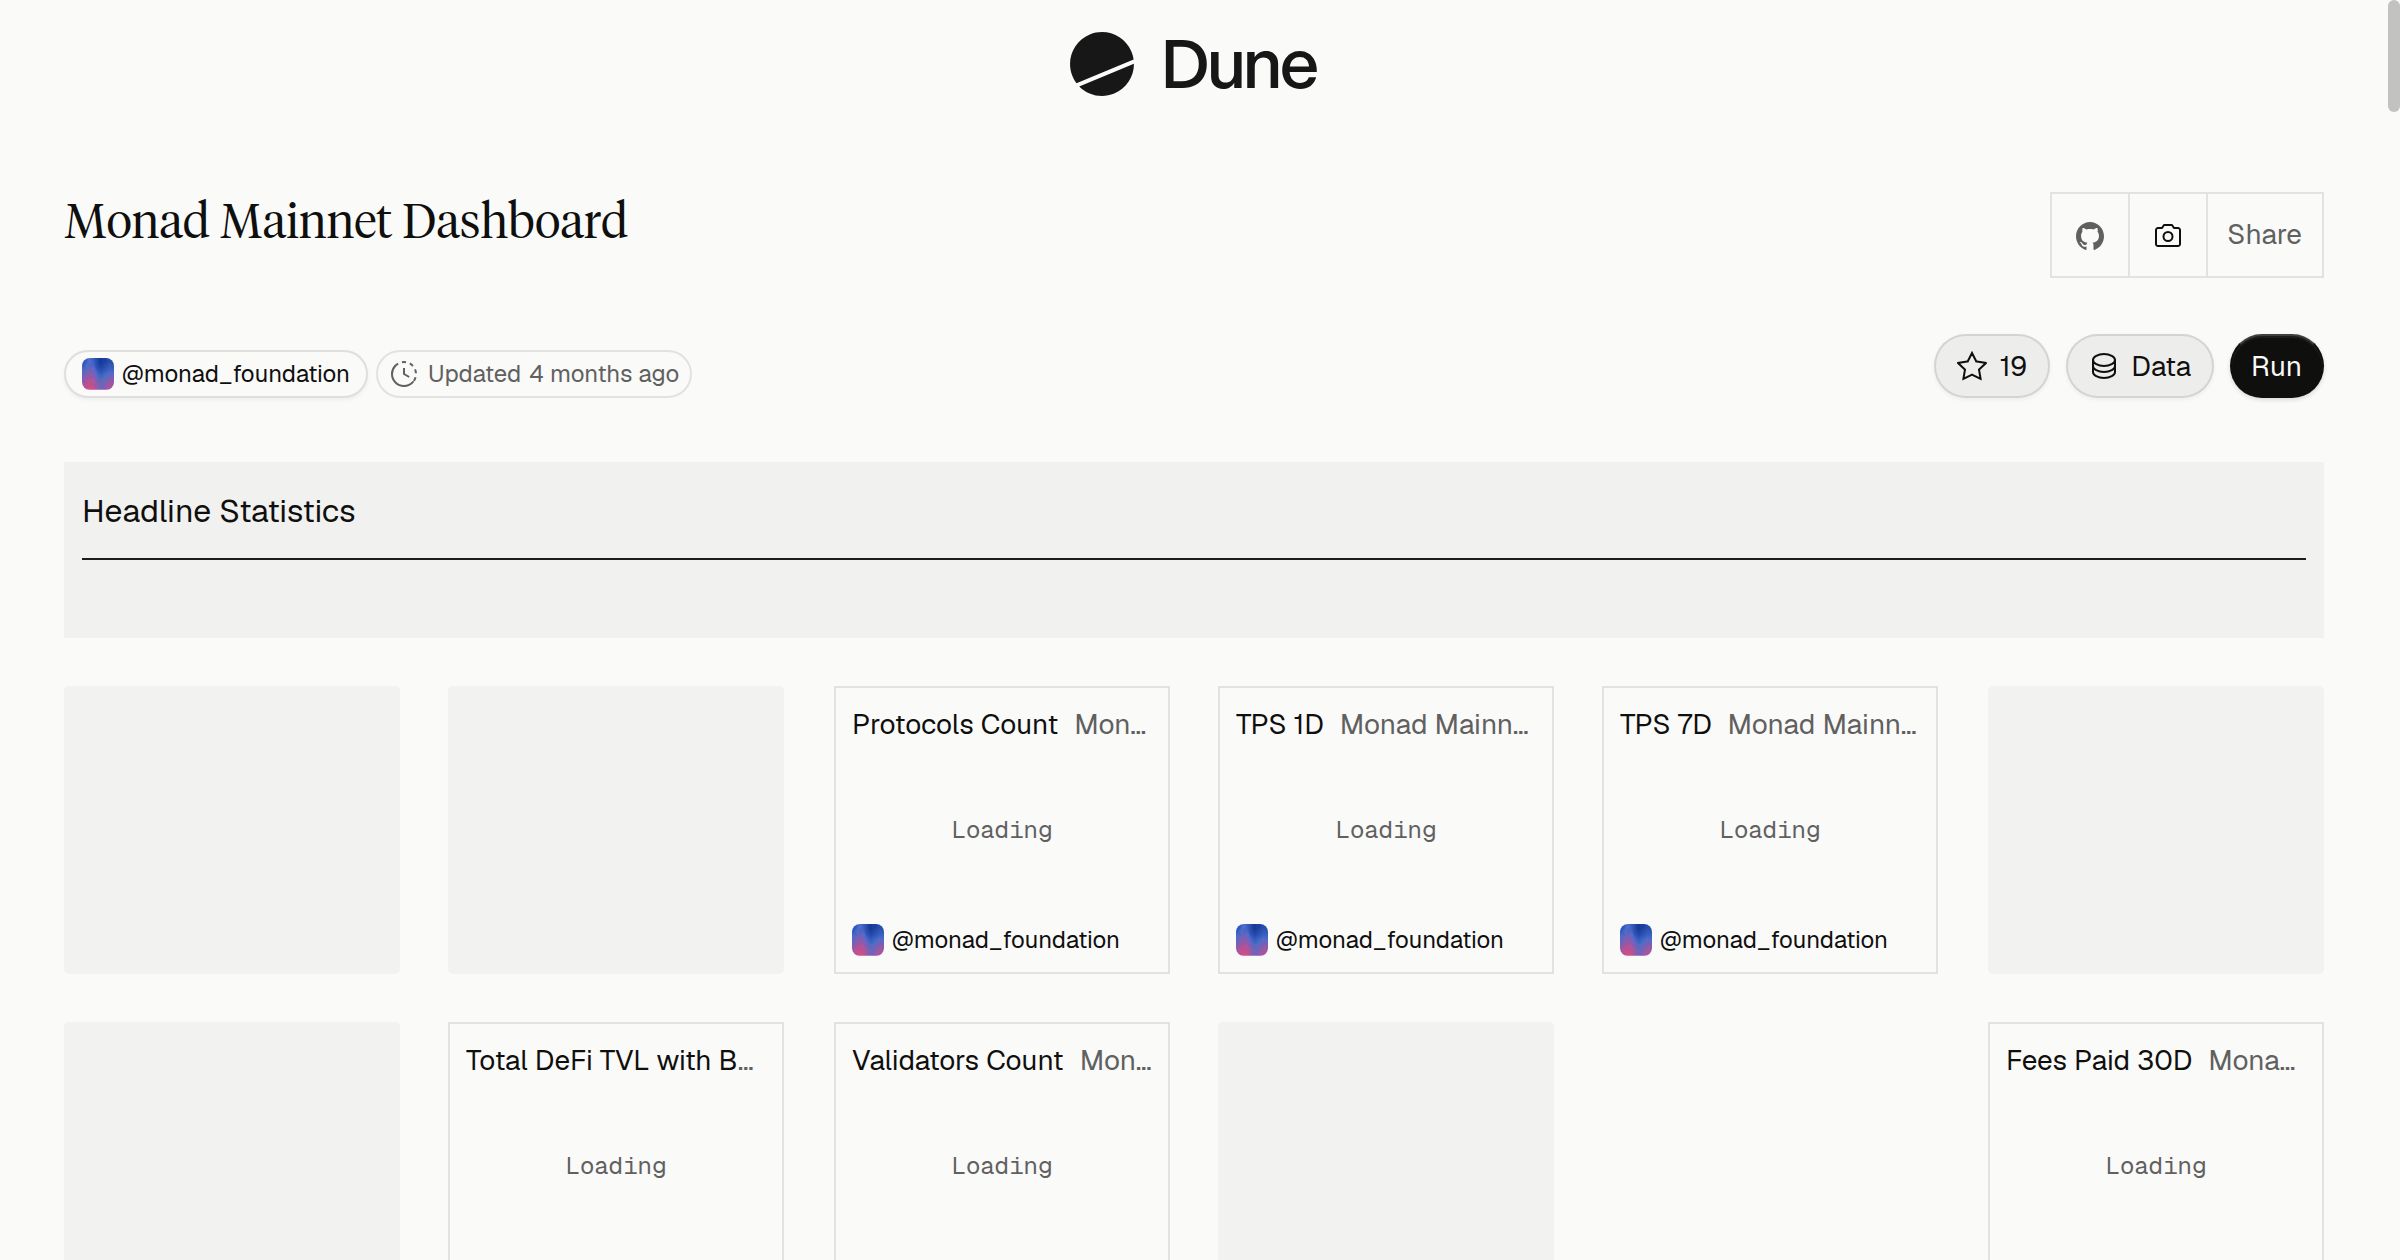Click the Updated 4 months ago badge
Screen dimensions: 2400x1260
coord(534,374)
